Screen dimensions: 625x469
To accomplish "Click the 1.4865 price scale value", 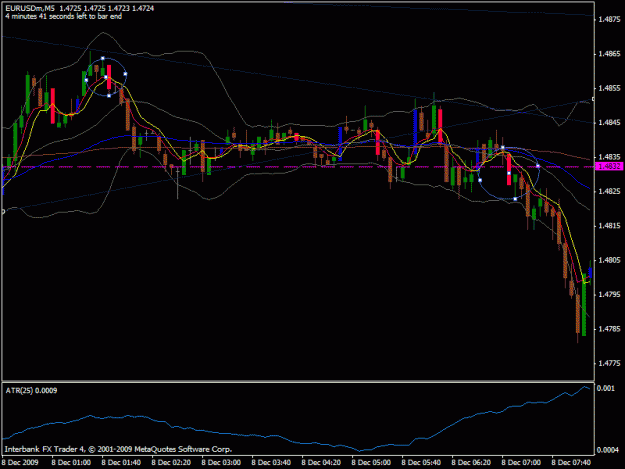I will [609, 54].
